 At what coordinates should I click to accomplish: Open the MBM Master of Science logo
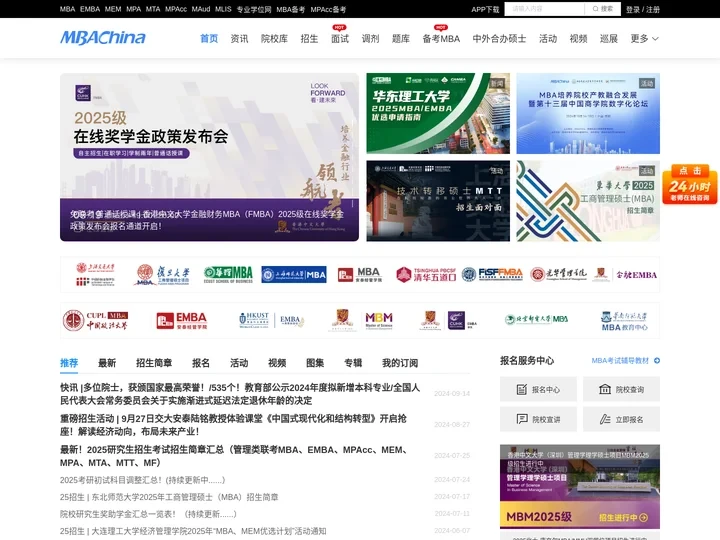(x=360, y=320)
